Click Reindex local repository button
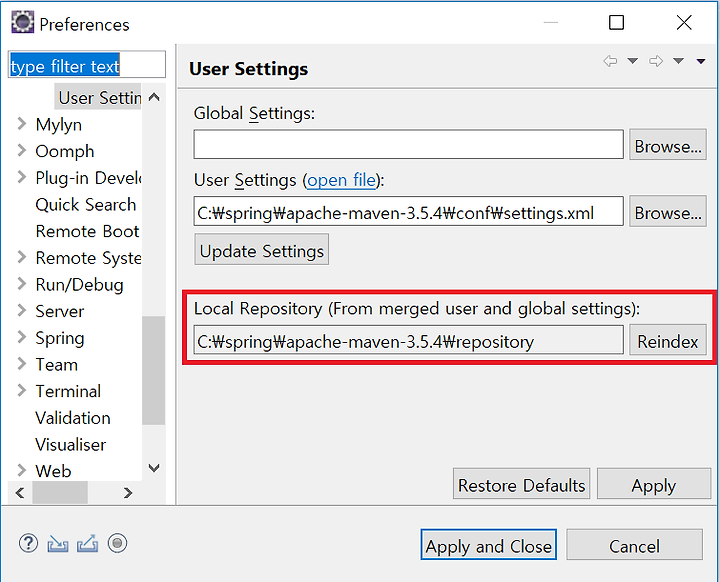The height and width of the screenshot is (582, 720). point(668,340)
